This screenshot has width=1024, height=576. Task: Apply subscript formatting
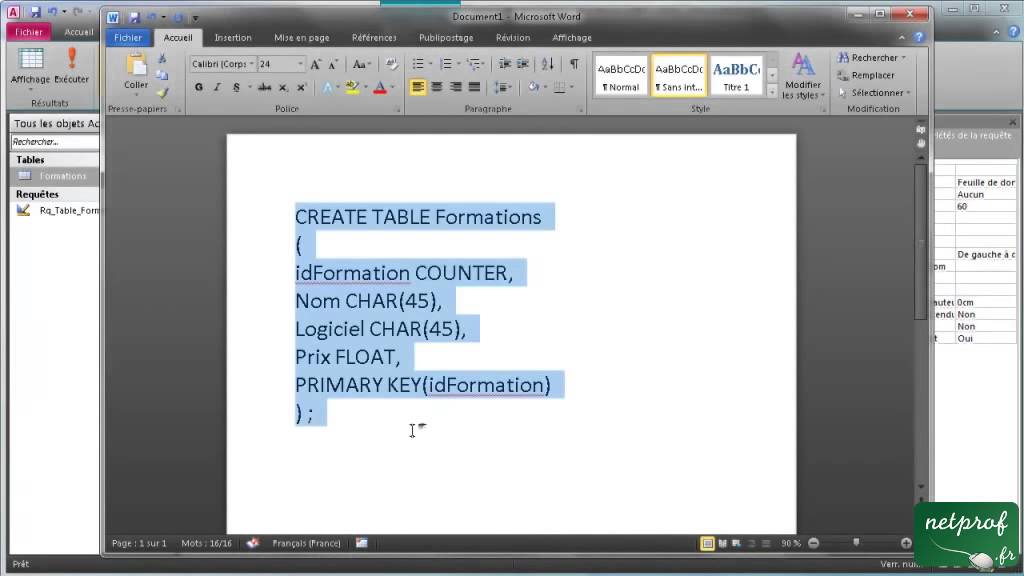pyautogui.click(x=283, y=87)
